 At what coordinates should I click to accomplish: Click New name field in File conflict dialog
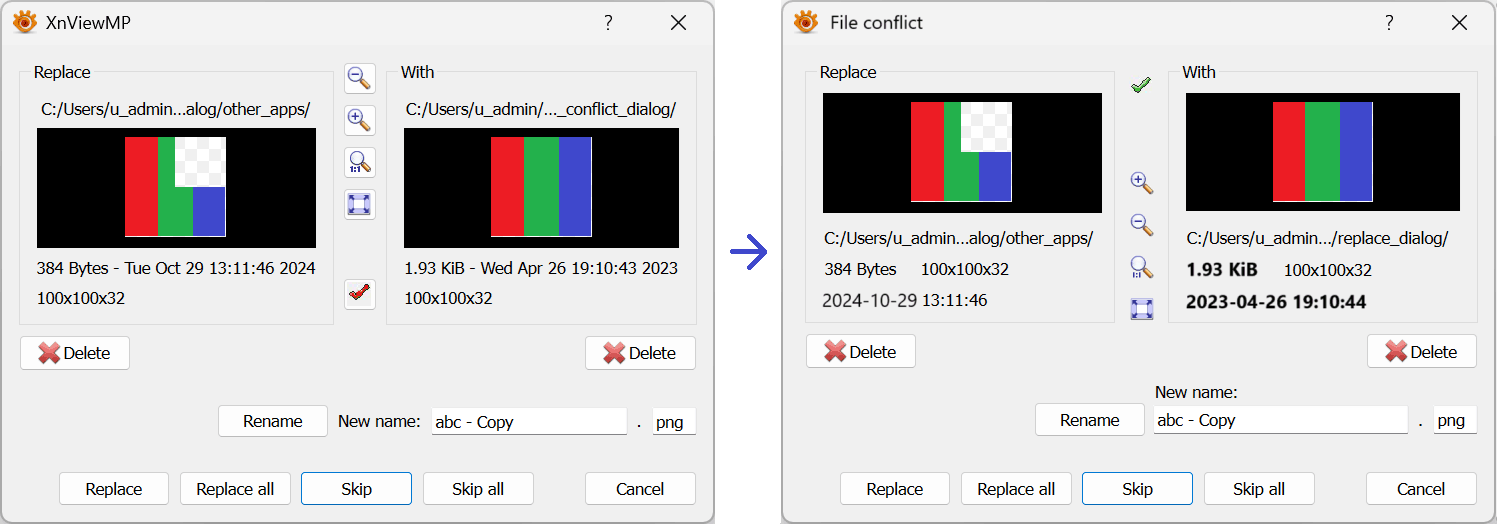coord(1280,420)
